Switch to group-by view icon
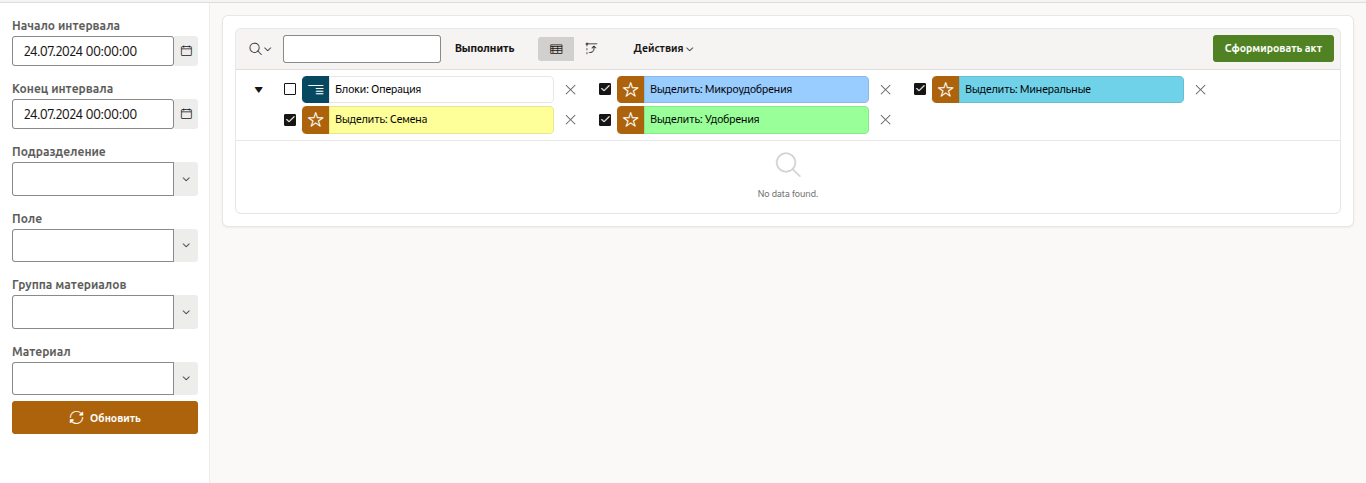This screenshot has height=483, width=1366. click(x=591, y=48)
